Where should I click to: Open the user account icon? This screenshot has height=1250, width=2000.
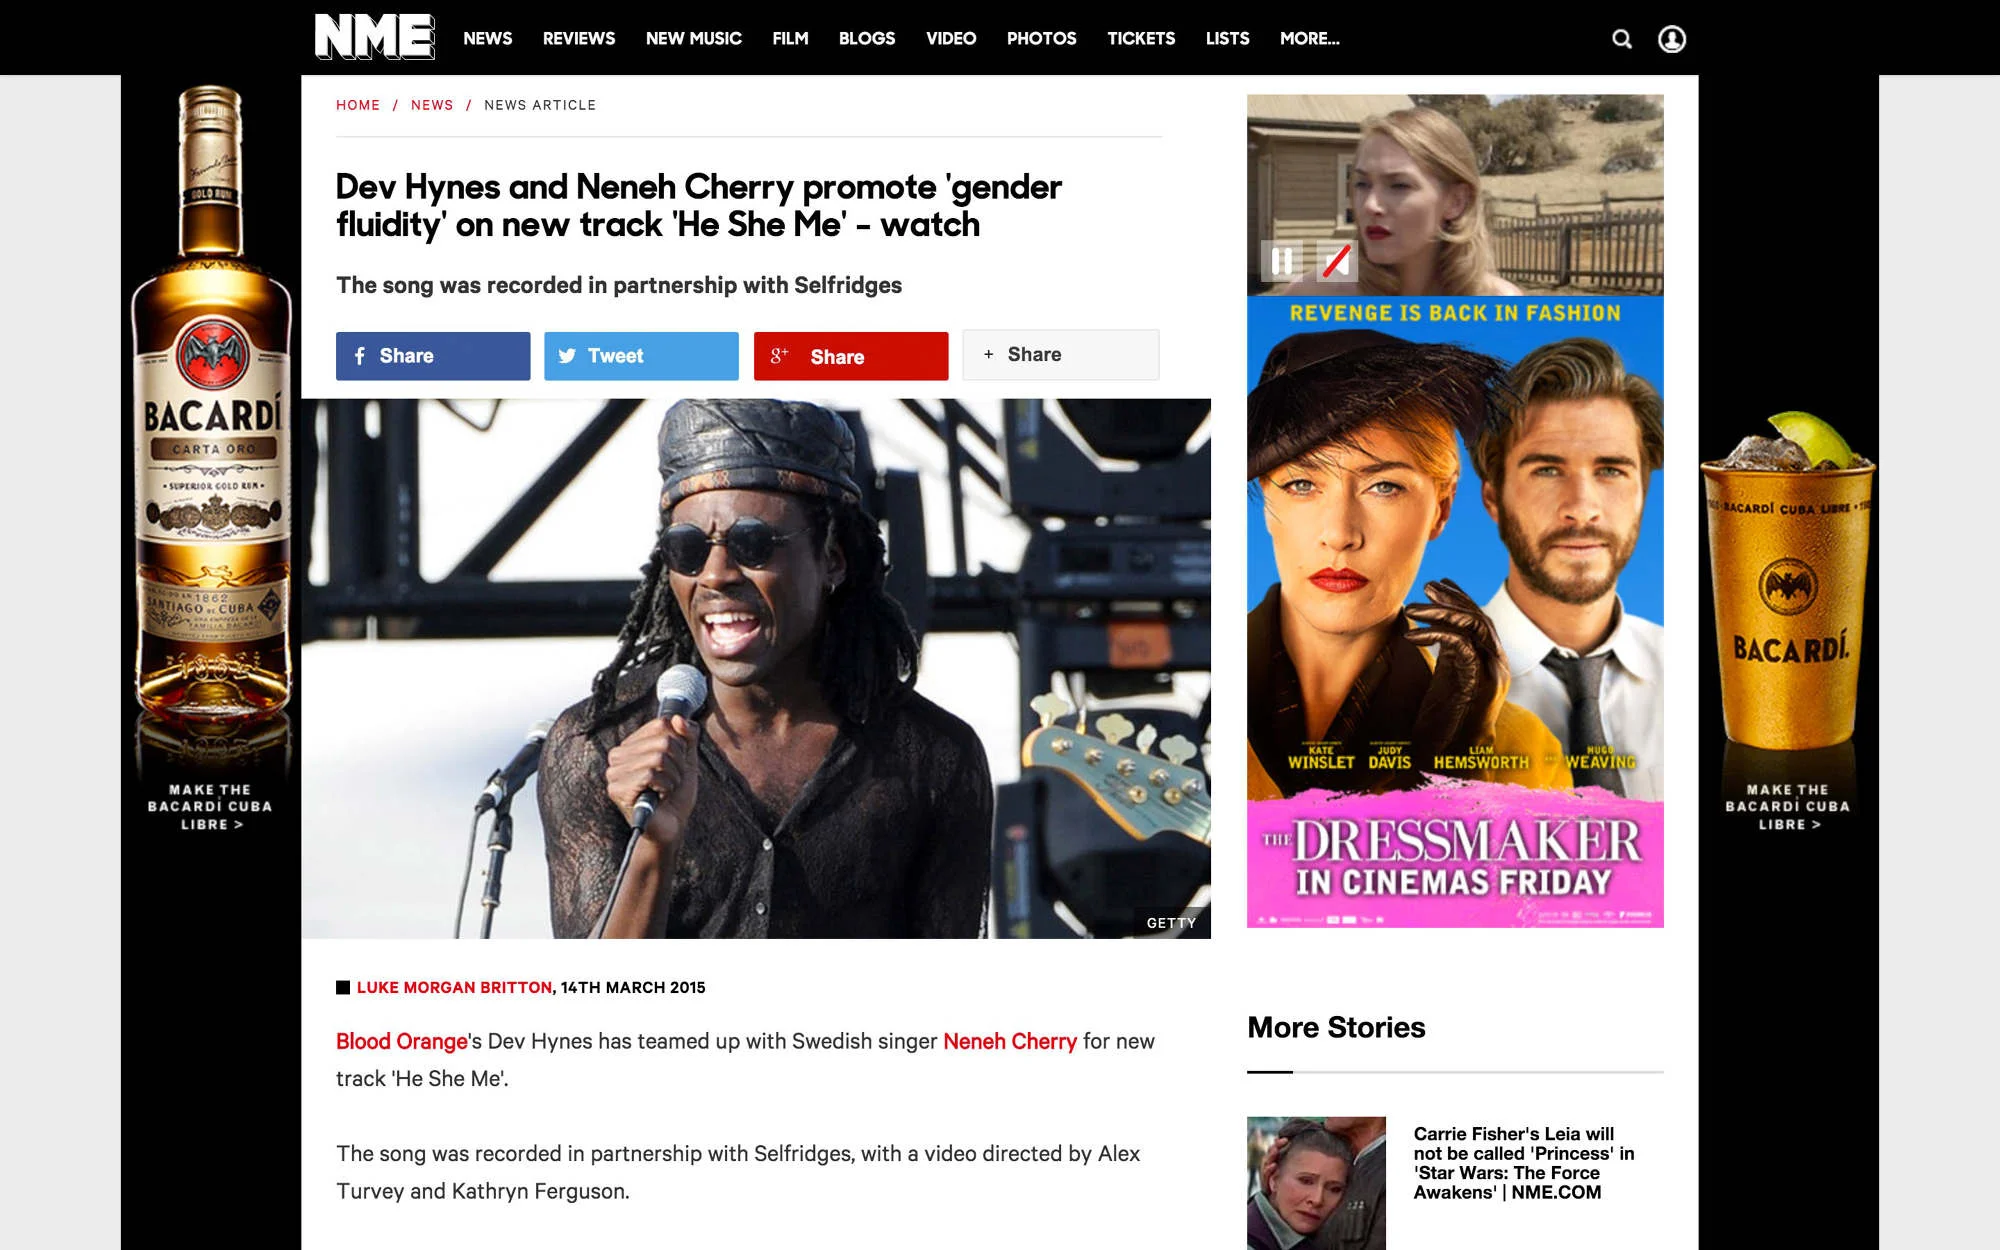pyautogui.click(x=1672, y=39)
